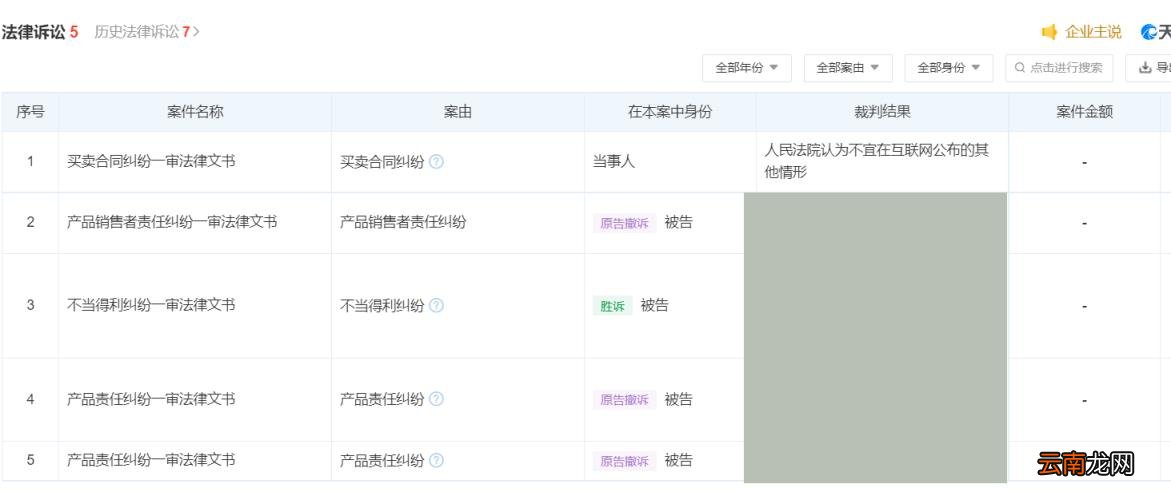Image resolution: width=1171 pixels, height=492 pixels.
Task: Click help icon beside row 5 产品责任纠纷
Action: [x=436, y=460]
